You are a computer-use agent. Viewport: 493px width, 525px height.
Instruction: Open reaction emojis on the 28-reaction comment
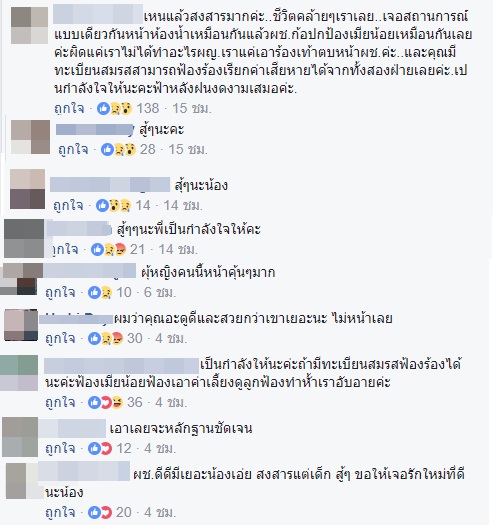(x=119, y=150)
